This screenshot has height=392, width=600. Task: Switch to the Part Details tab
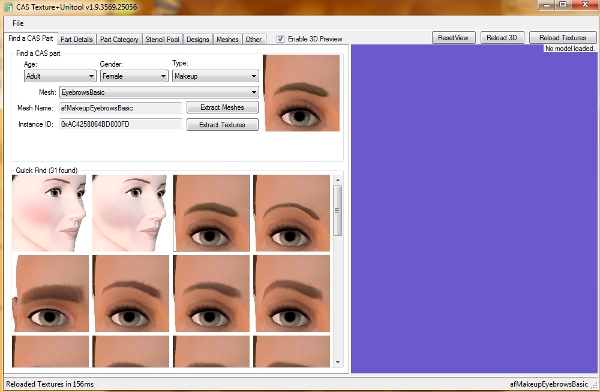(77, 39)
